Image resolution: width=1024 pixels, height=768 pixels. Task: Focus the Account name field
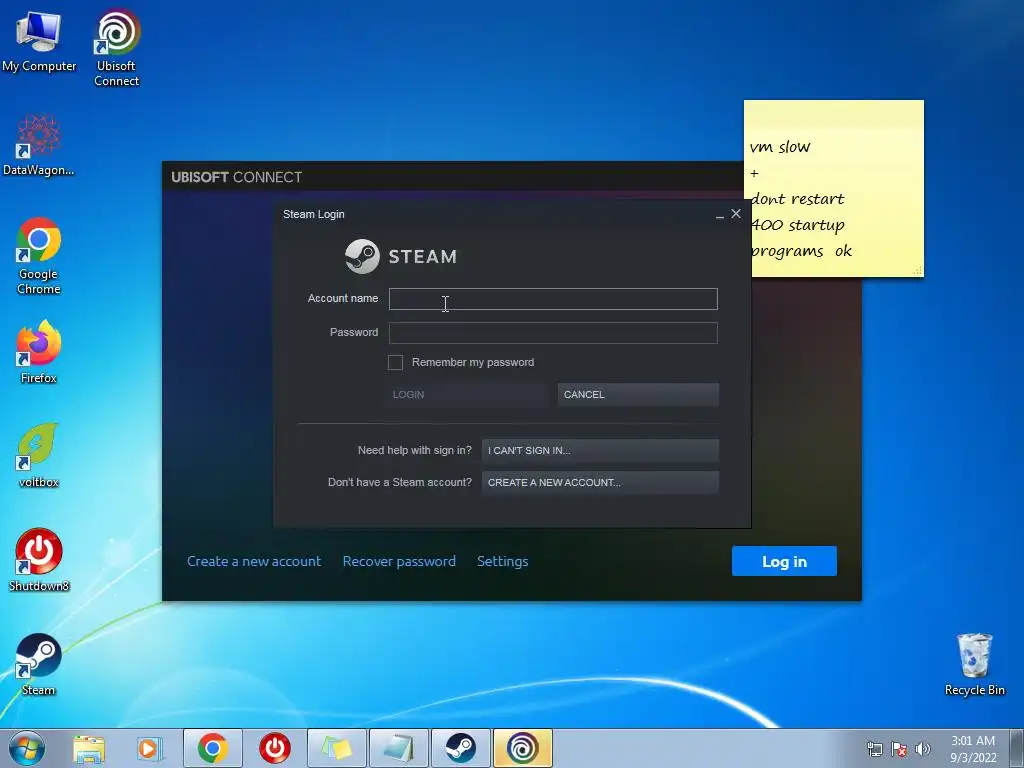pos(553,299)
